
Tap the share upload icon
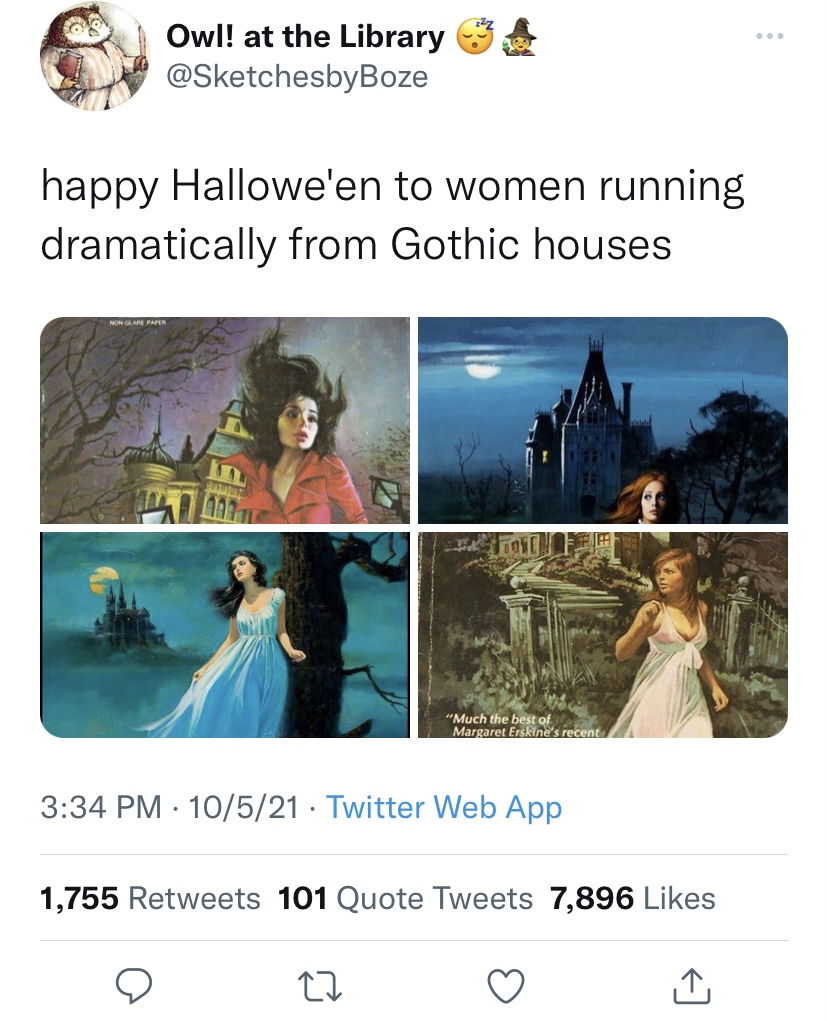coord(694,985)
